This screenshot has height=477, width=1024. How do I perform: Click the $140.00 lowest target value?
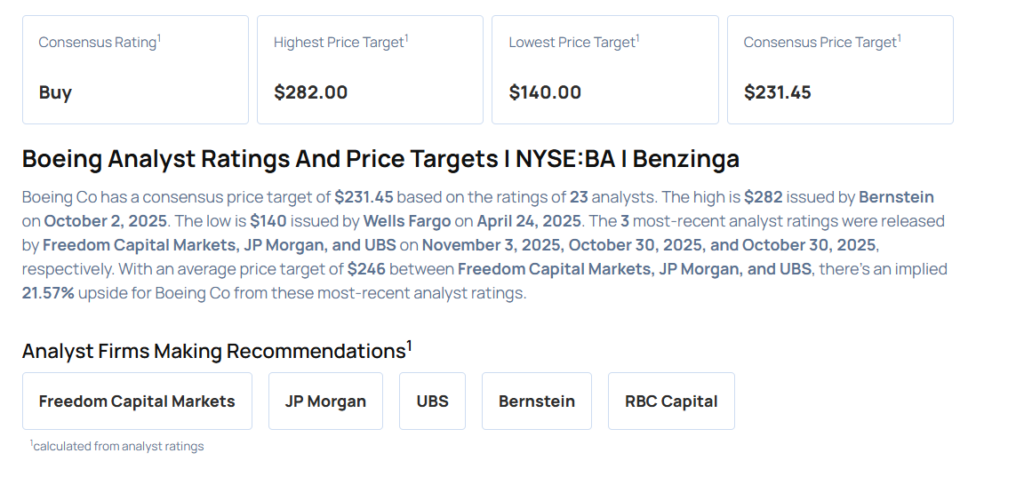(545, 93)
